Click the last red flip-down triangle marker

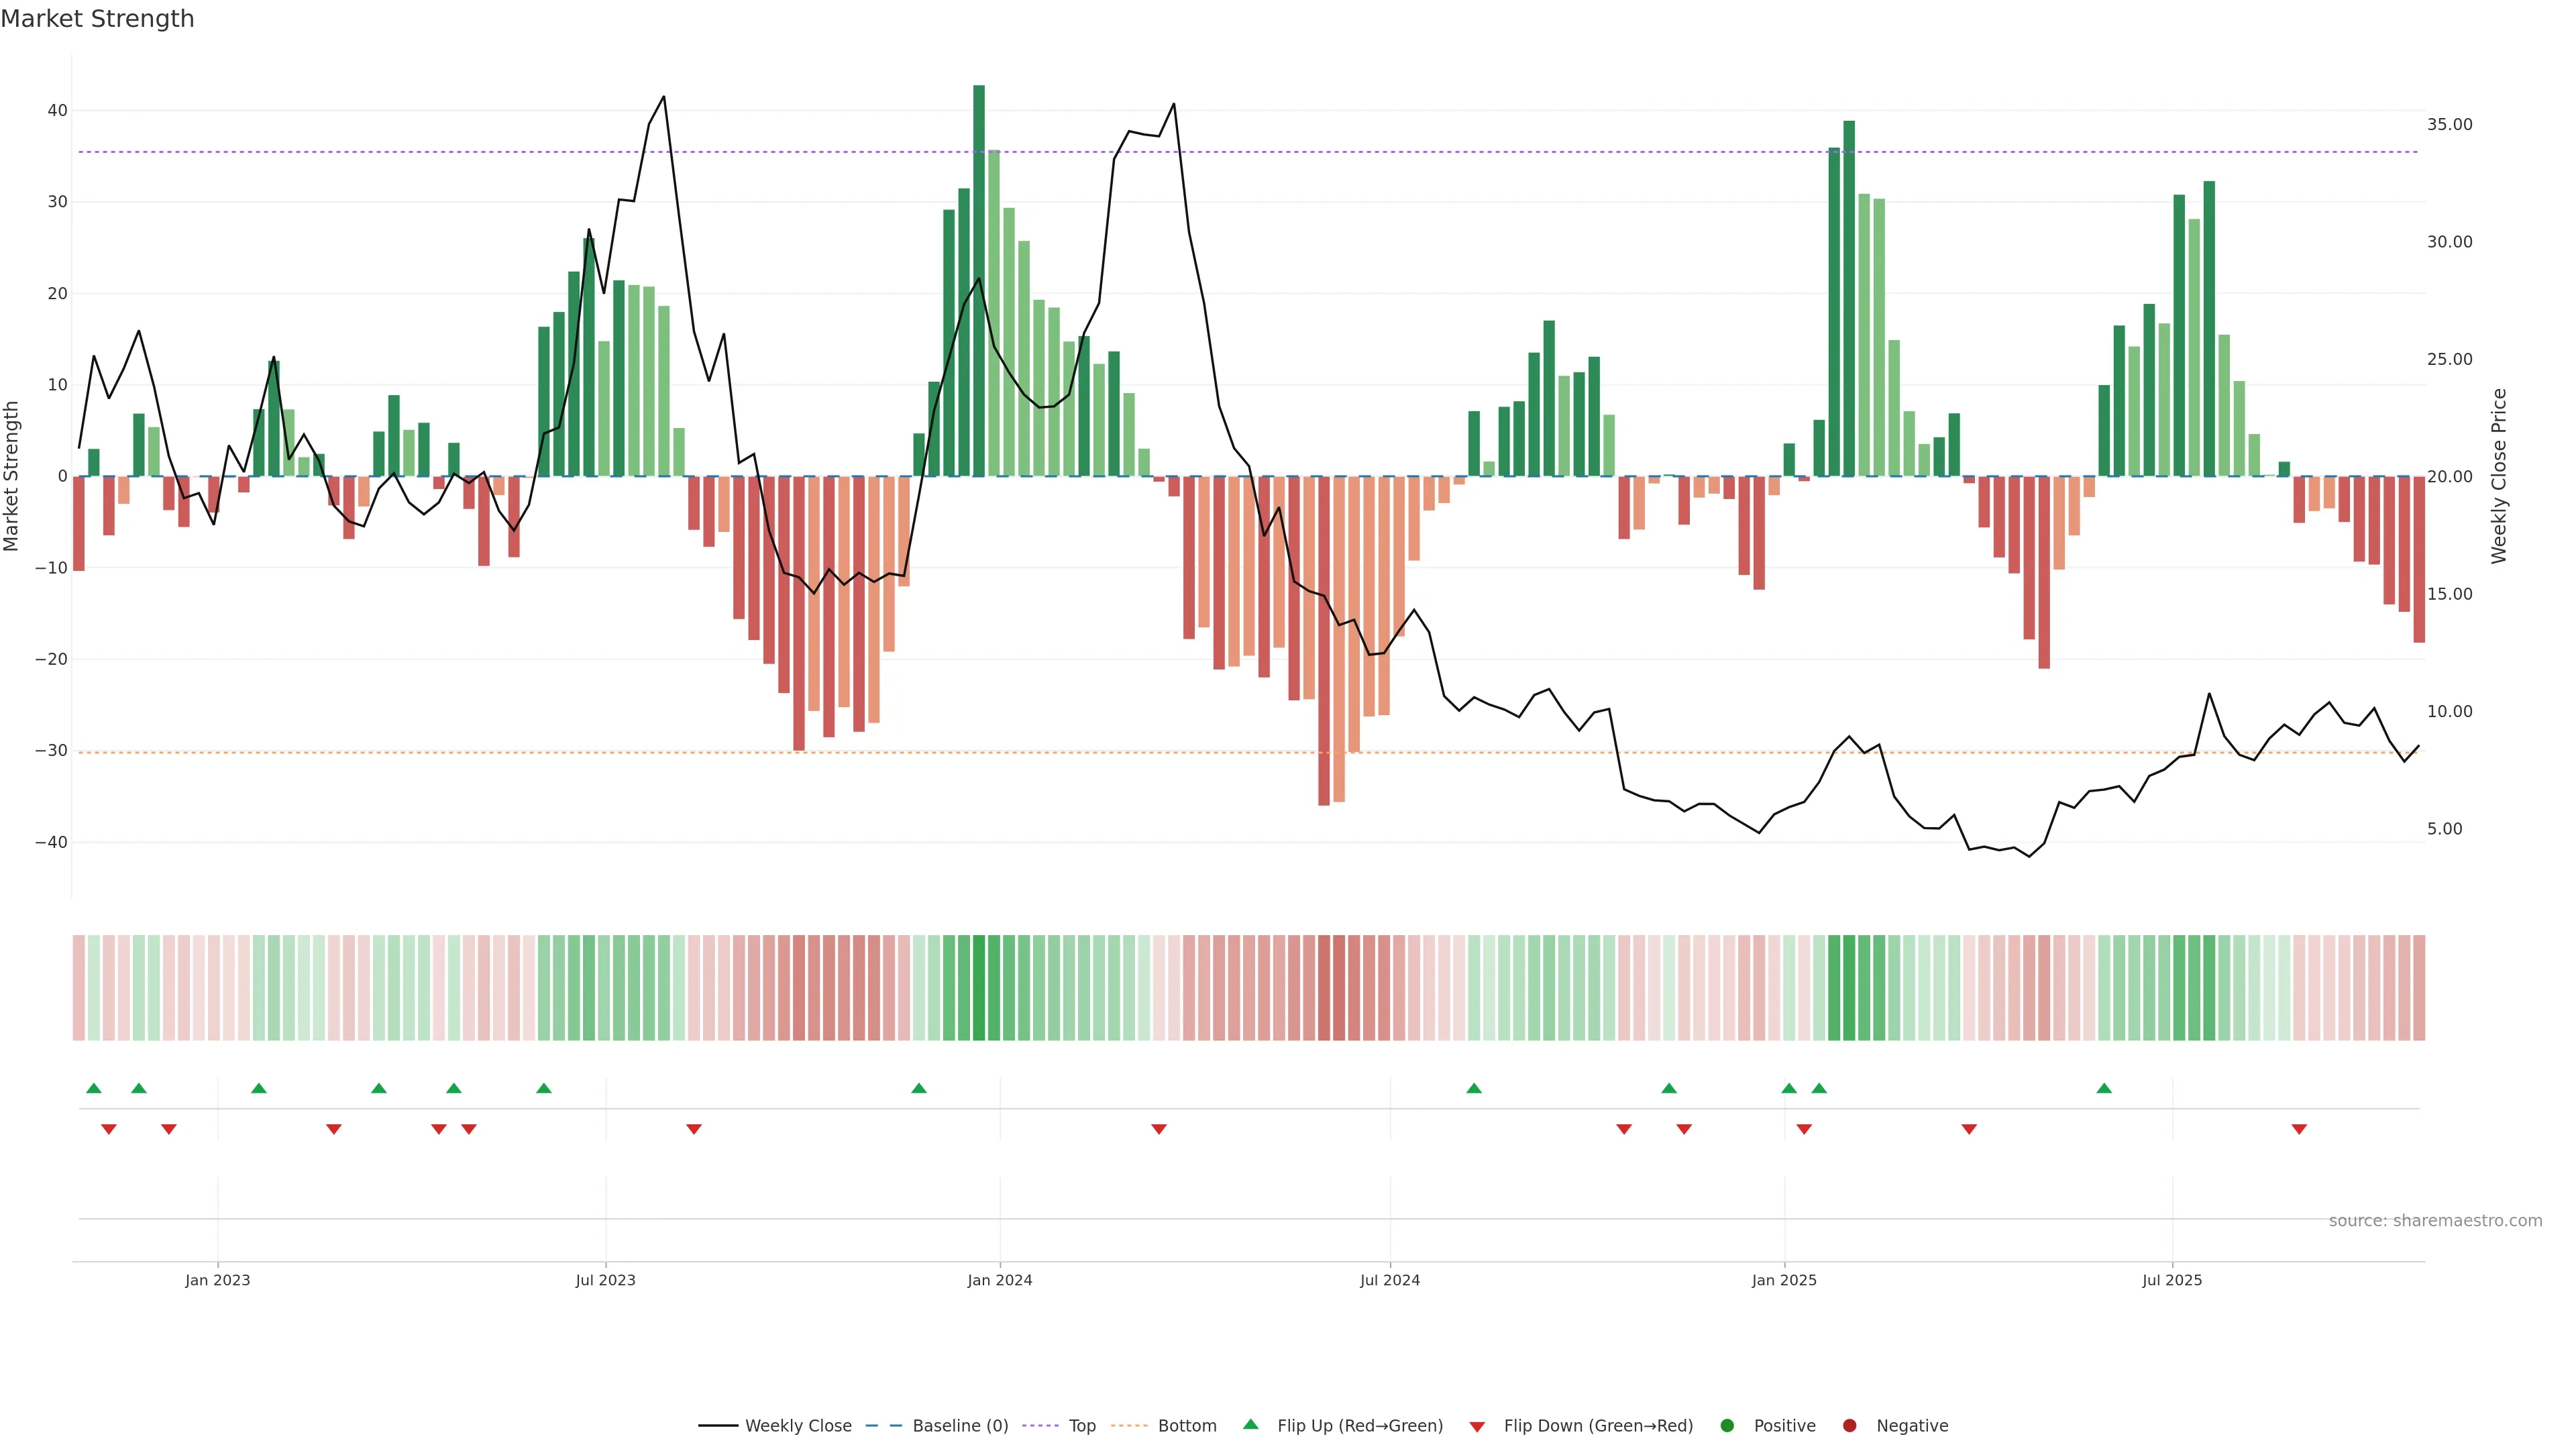[2299, 1129]
